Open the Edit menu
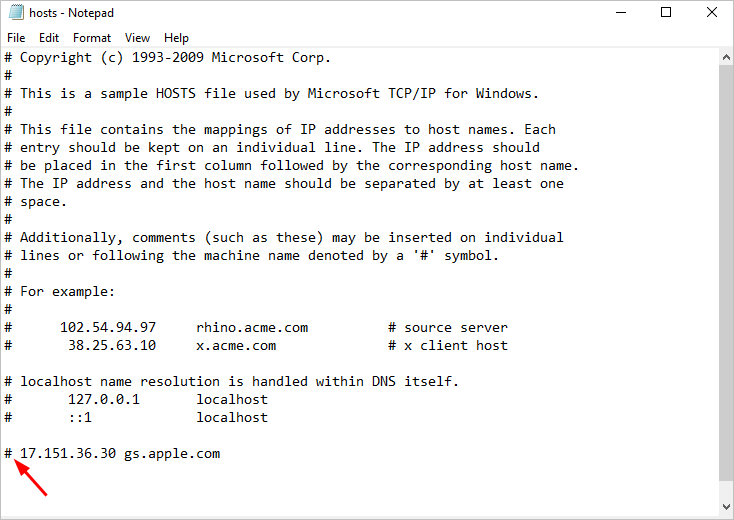The image size is (734, 520). click(x=49, y=38)
